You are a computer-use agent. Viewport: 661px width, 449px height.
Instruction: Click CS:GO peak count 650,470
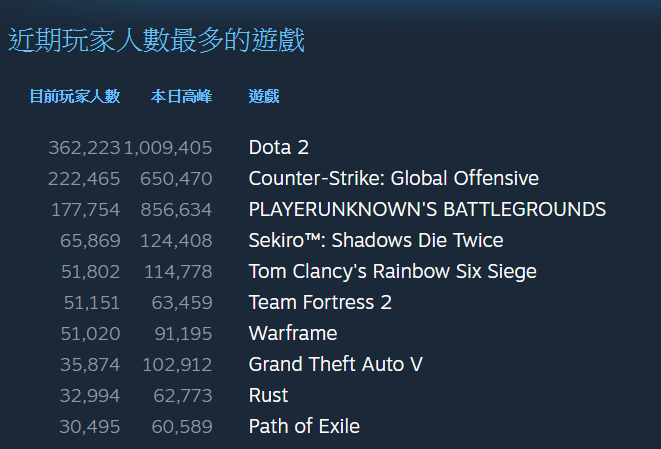(176, 179)
